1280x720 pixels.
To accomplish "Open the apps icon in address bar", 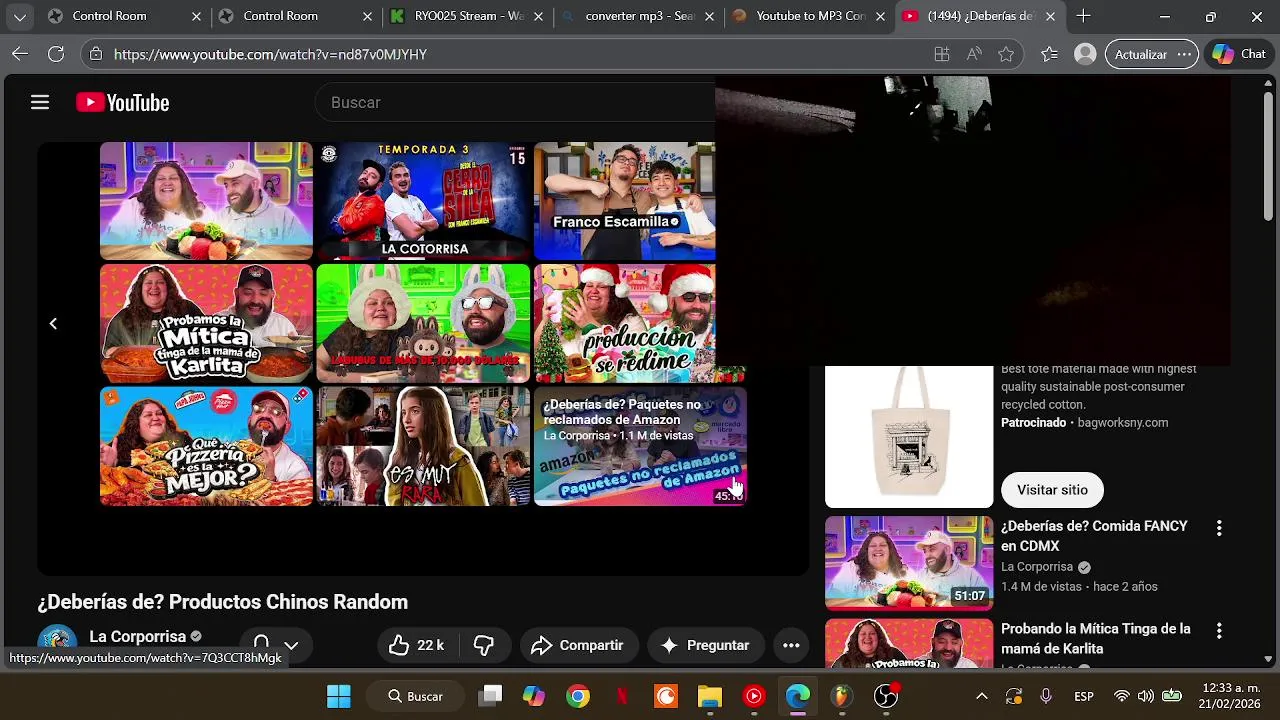I will coord(942,54).
